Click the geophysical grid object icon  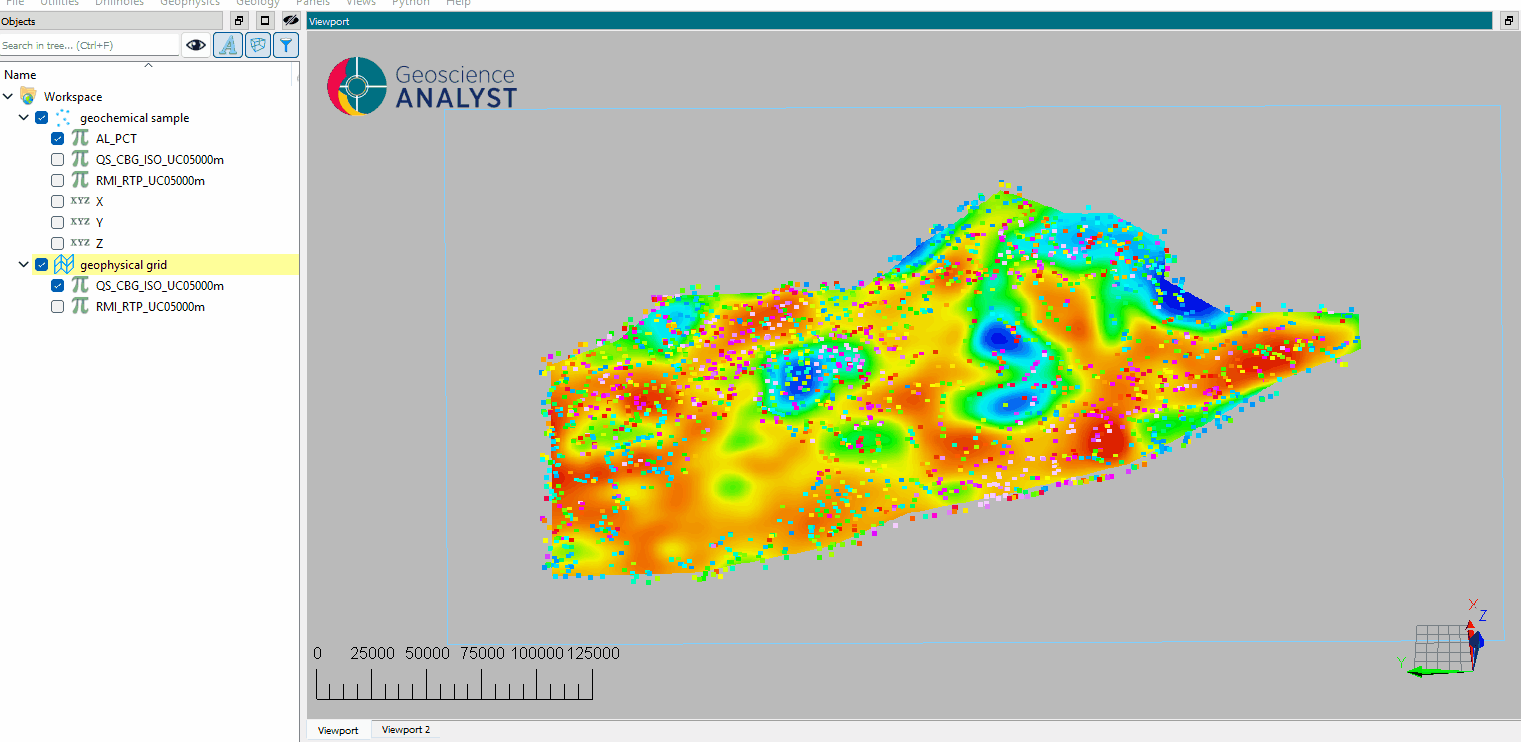(65, 265)
